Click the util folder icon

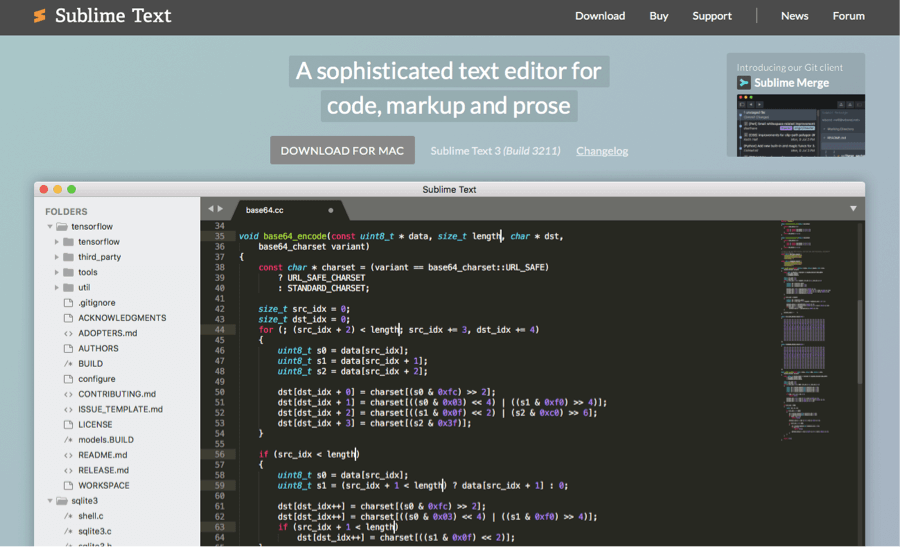click(x=68, y=288)
